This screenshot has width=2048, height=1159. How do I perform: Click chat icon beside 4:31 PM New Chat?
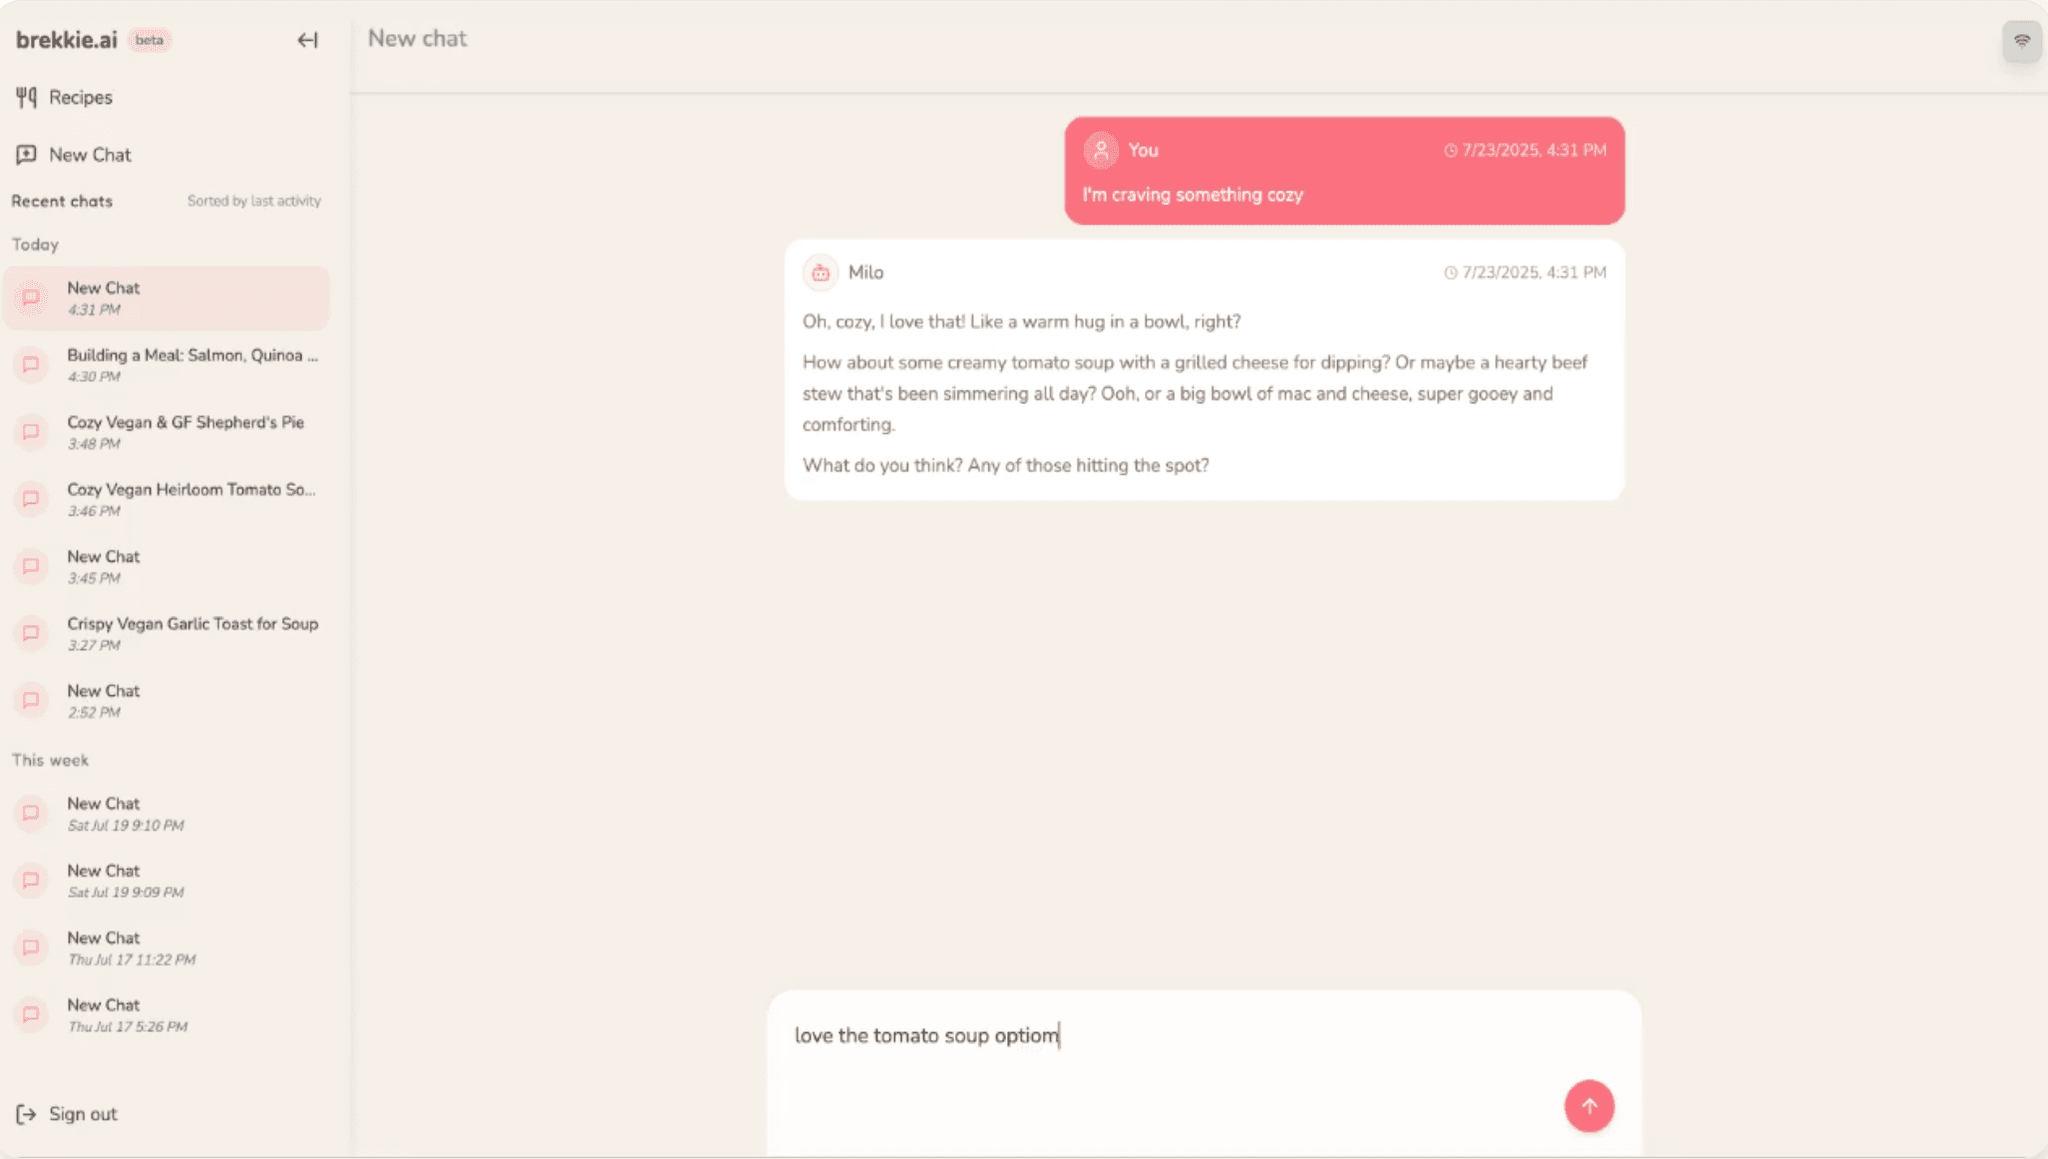31,297
